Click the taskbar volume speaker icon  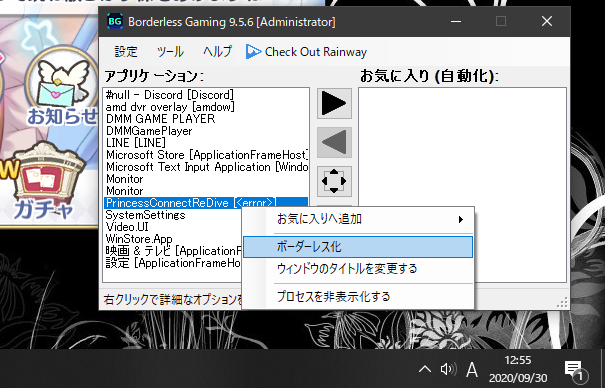(448, 369)
